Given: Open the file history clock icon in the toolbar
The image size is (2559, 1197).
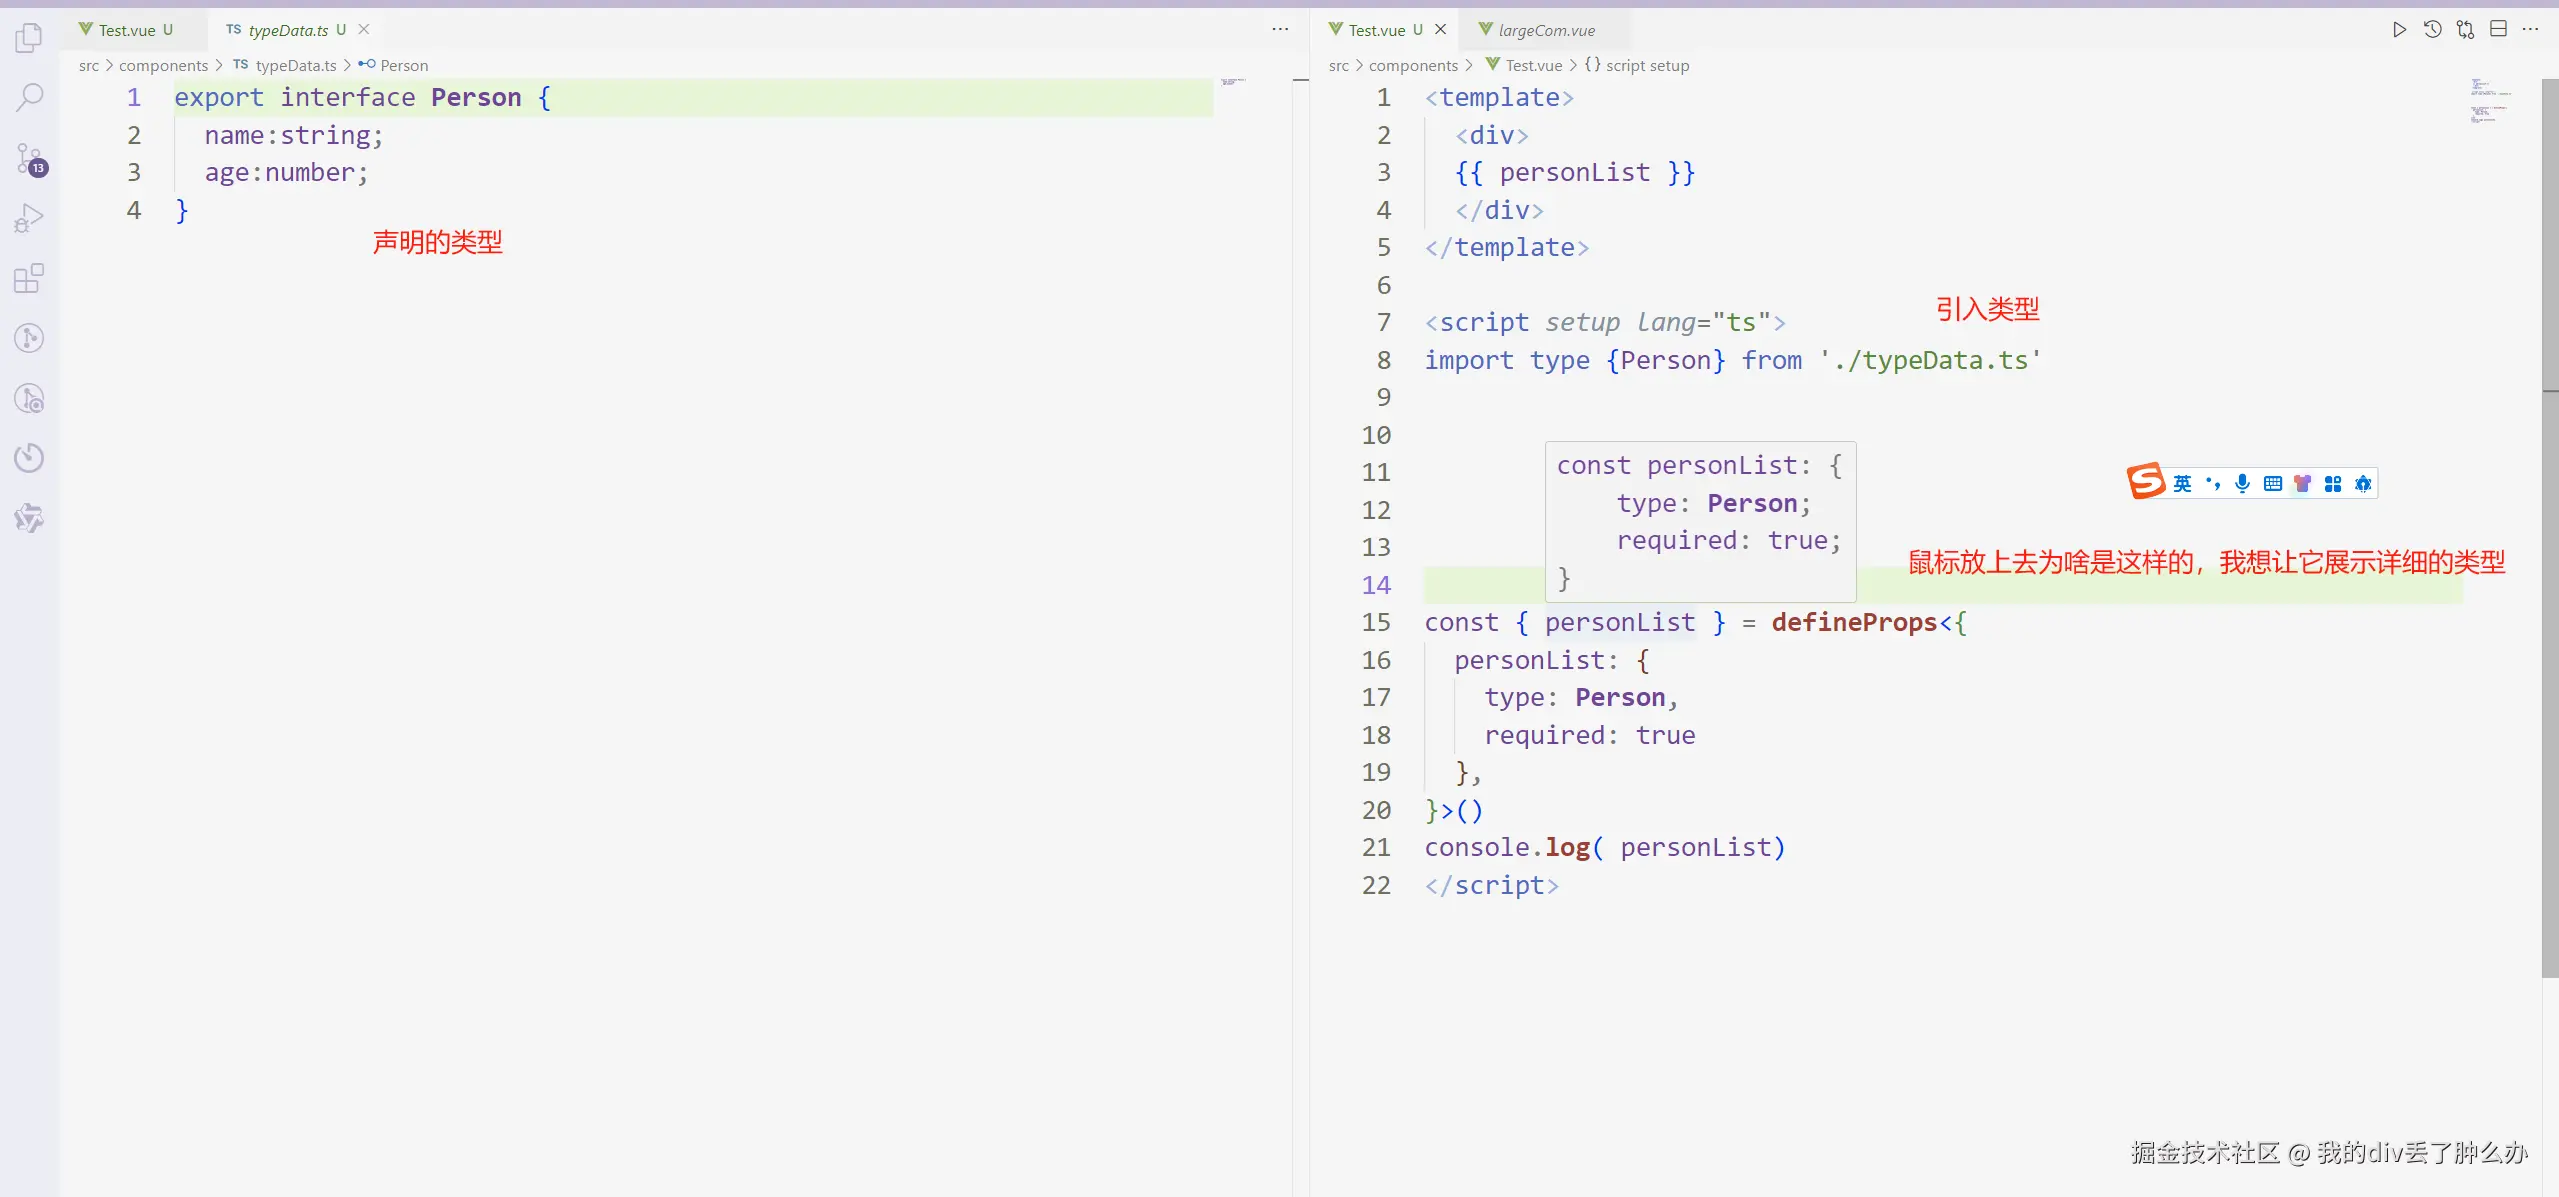Looking at the screenshot, I should click(2432, 30).
